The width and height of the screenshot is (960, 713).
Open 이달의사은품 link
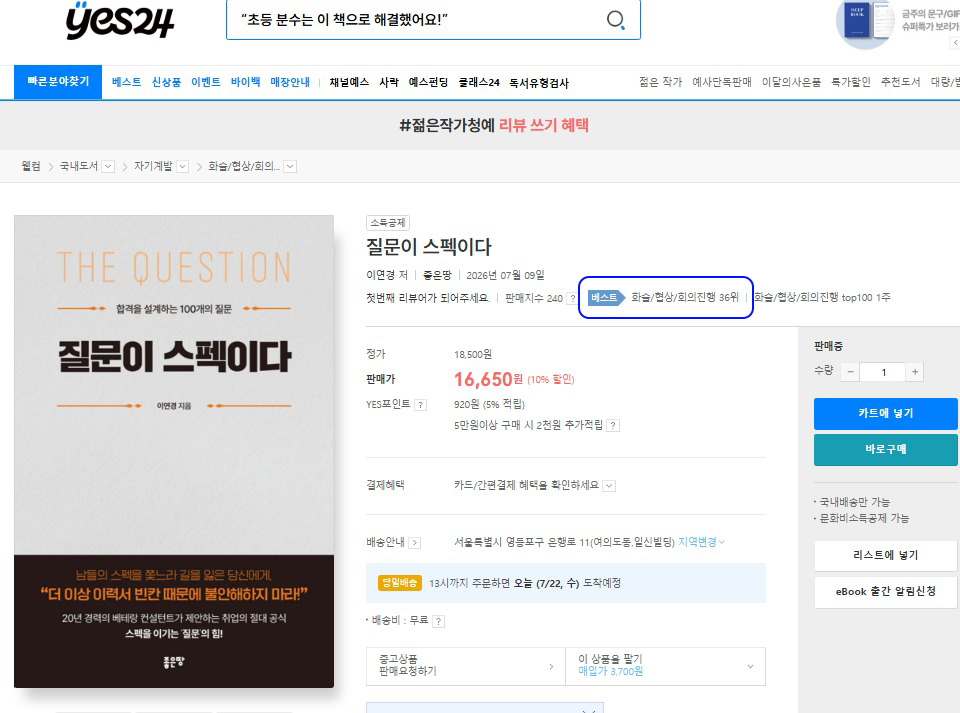pos(791,82)
